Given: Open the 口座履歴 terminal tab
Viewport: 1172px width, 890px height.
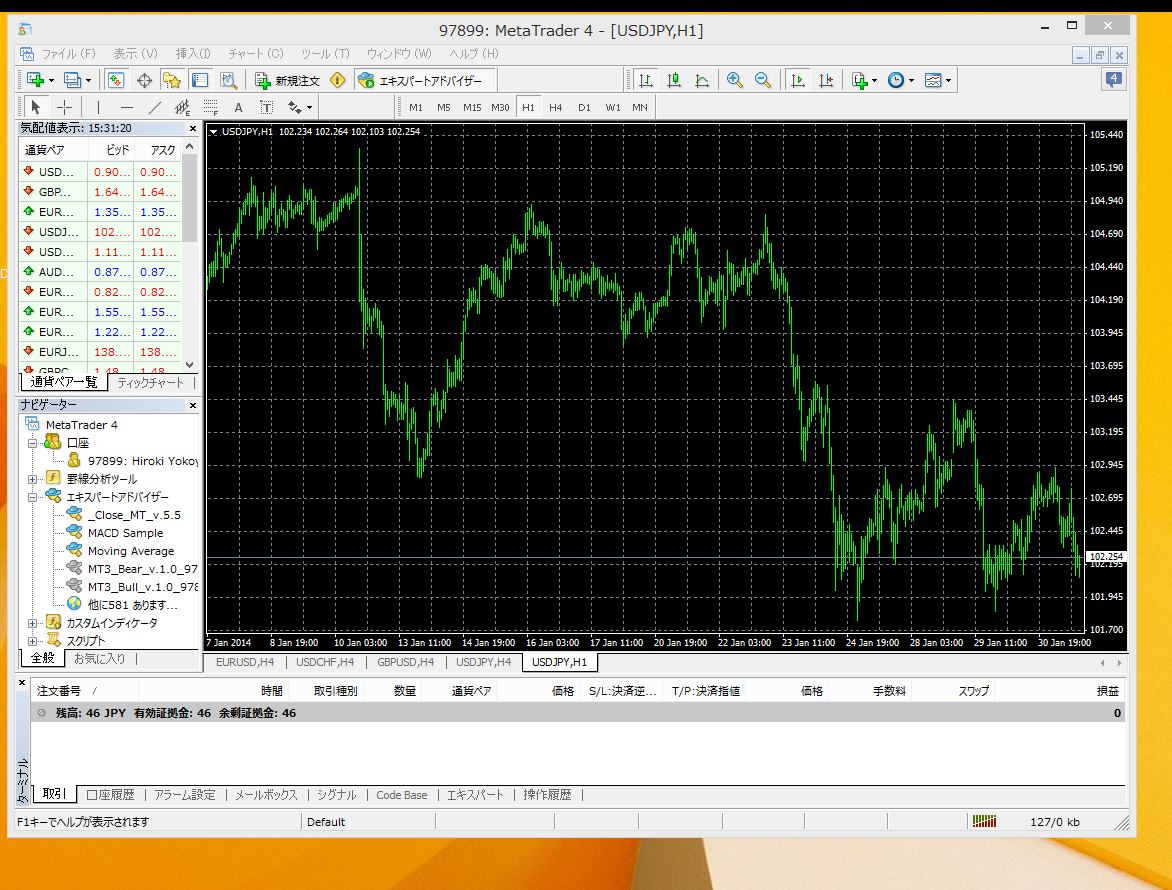Looking at the screenshot, I should (x=110, y=794).
